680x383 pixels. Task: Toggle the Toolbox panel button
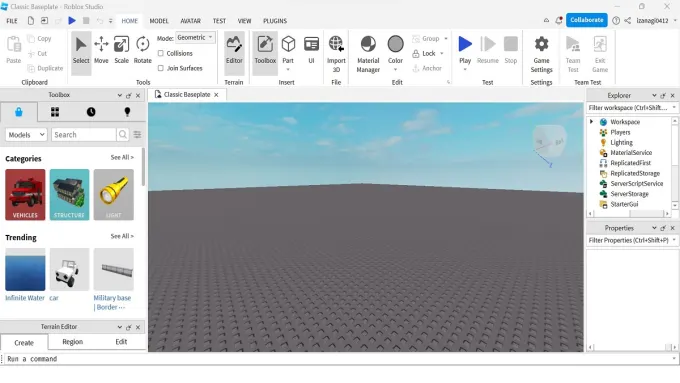pyautogui.click(x=265, y=50)
